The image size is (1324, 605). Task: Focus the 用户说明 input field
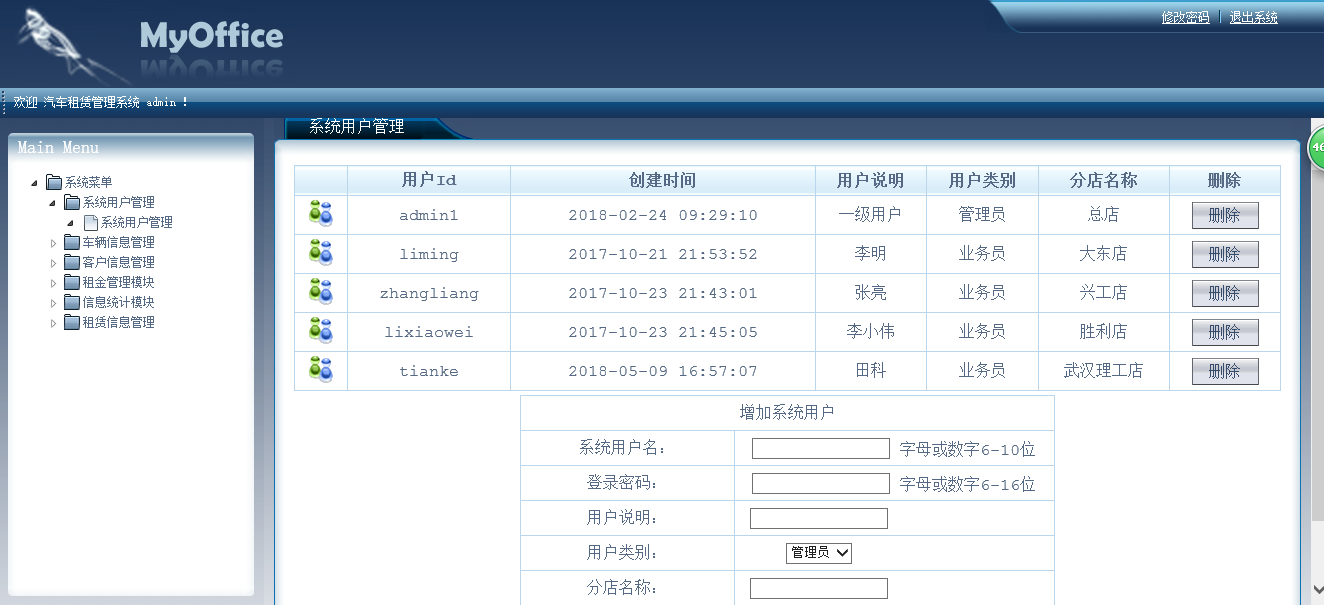[x=818, y=518]
